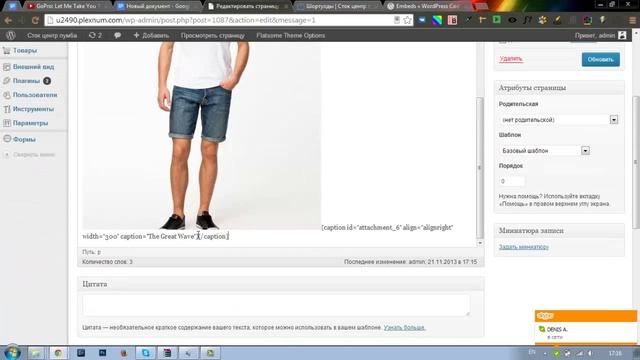Click the page's vertical scrollbar
The width and height of the screenshot is (640, 360).
(636, 162)
